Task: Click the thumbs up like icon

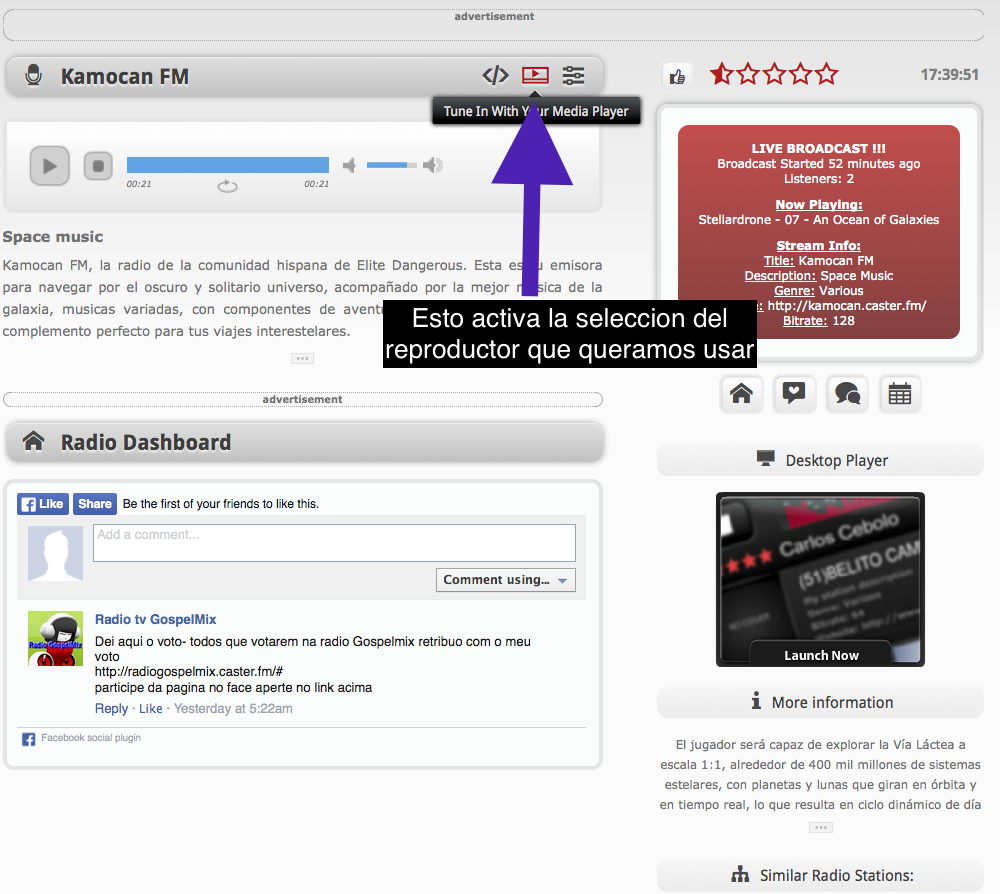Action: tap(677, 77)
